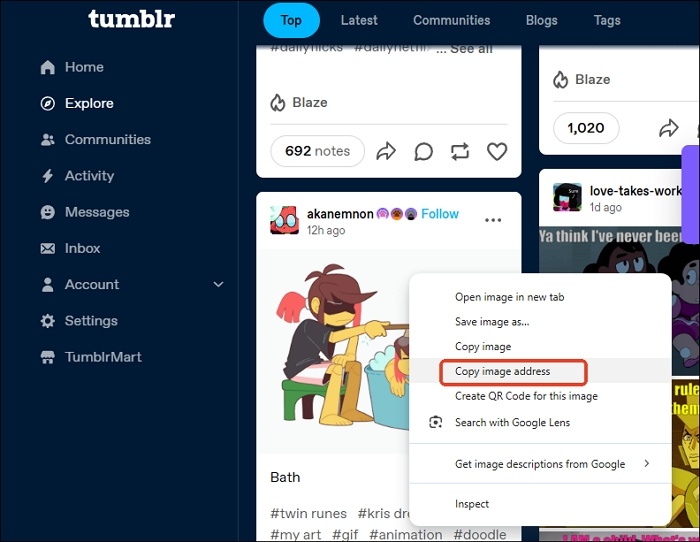Screen dimensions: 700x542
Task: Click akanemnon's avatar thumbnail
Action: [x=284, y=220]
